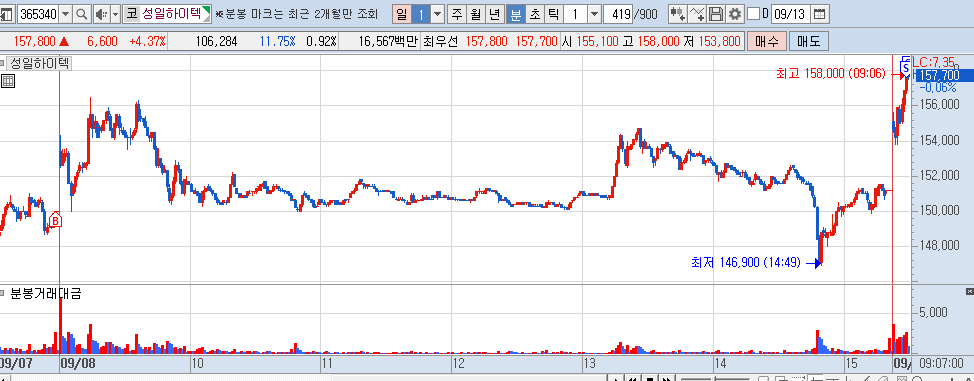Image resolution: width=974 pixels, height=381 pixels.
Task: Click the data grid icon below the 성일하이텍 label
Action: (x=7, y=81)
